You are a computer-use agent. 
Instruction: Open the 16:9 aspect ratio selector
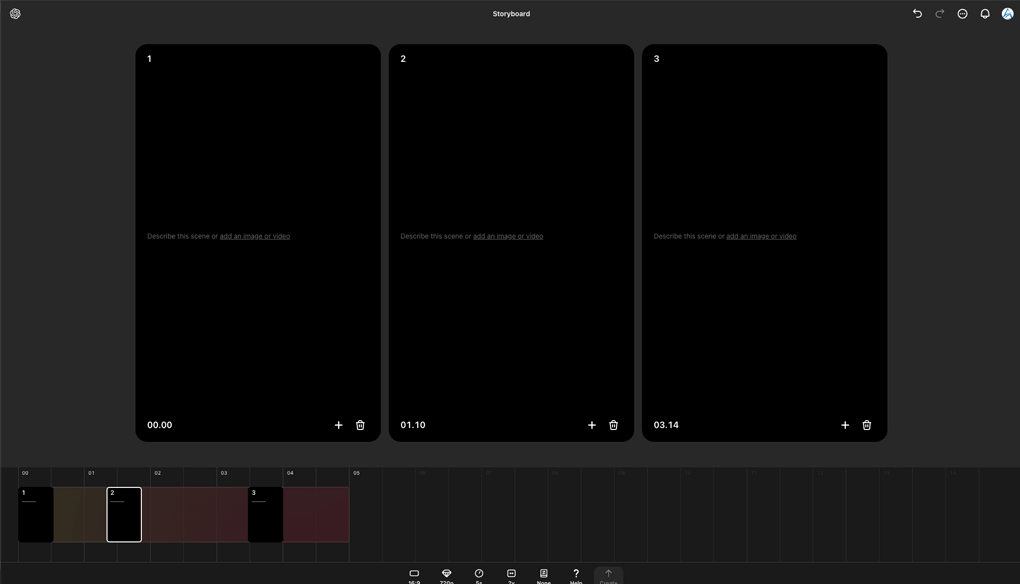pos(414,576)
